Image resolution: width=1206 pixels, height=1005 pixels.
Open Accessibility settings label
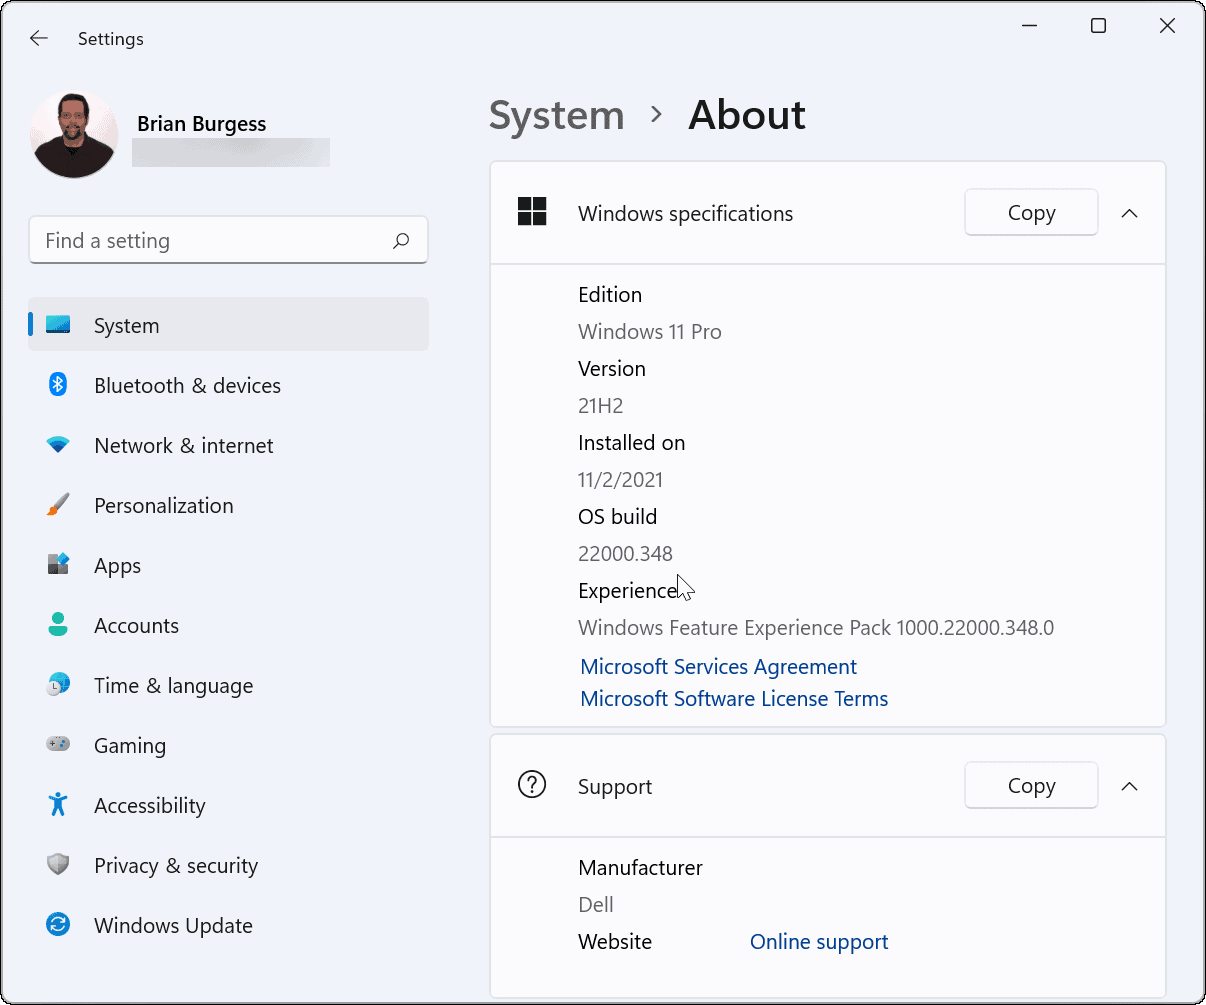(150, 806)
